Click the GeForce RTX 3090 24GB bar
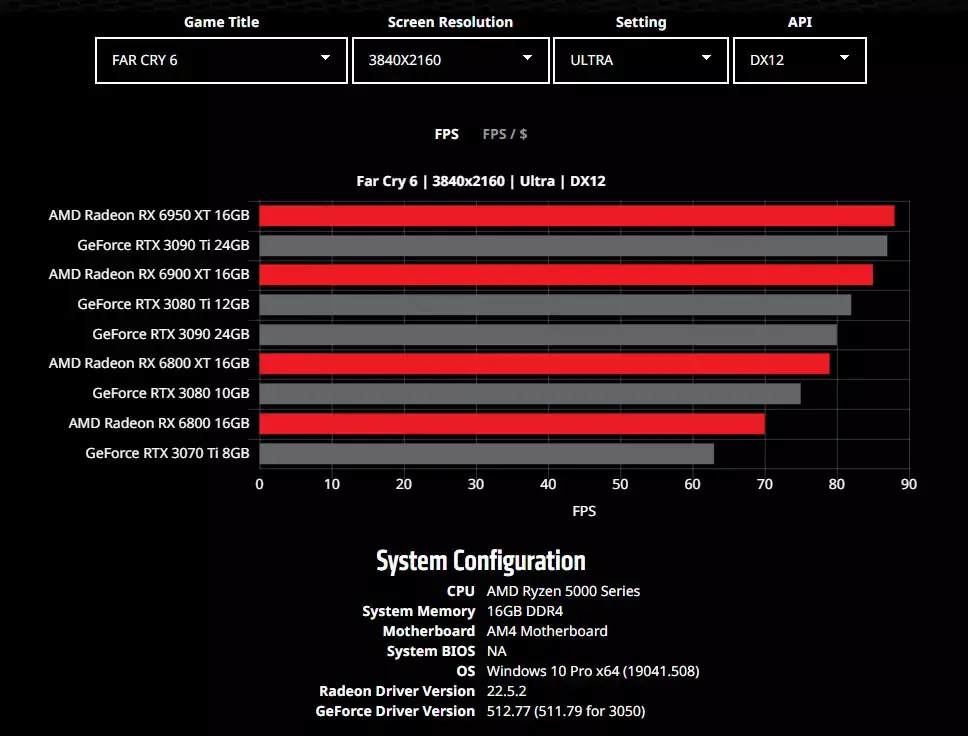 pyautogui.click(x=548, y=335)
